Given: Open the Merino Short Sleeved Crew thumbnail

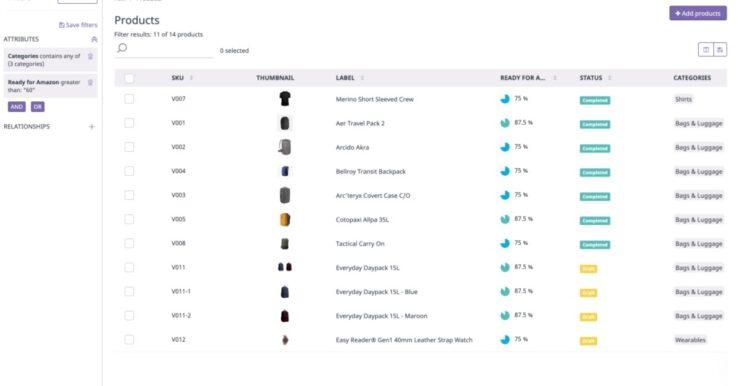Looking at the screenshot, I should click(x=285, y=99).
